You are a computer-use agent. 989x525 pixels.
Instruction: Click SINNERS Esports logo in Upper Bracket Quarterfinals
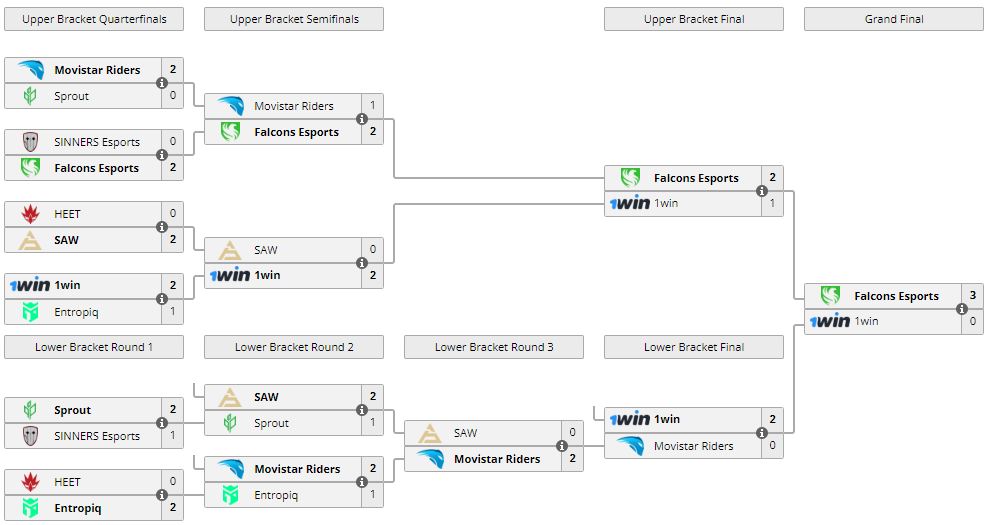[x=30, y=142]
